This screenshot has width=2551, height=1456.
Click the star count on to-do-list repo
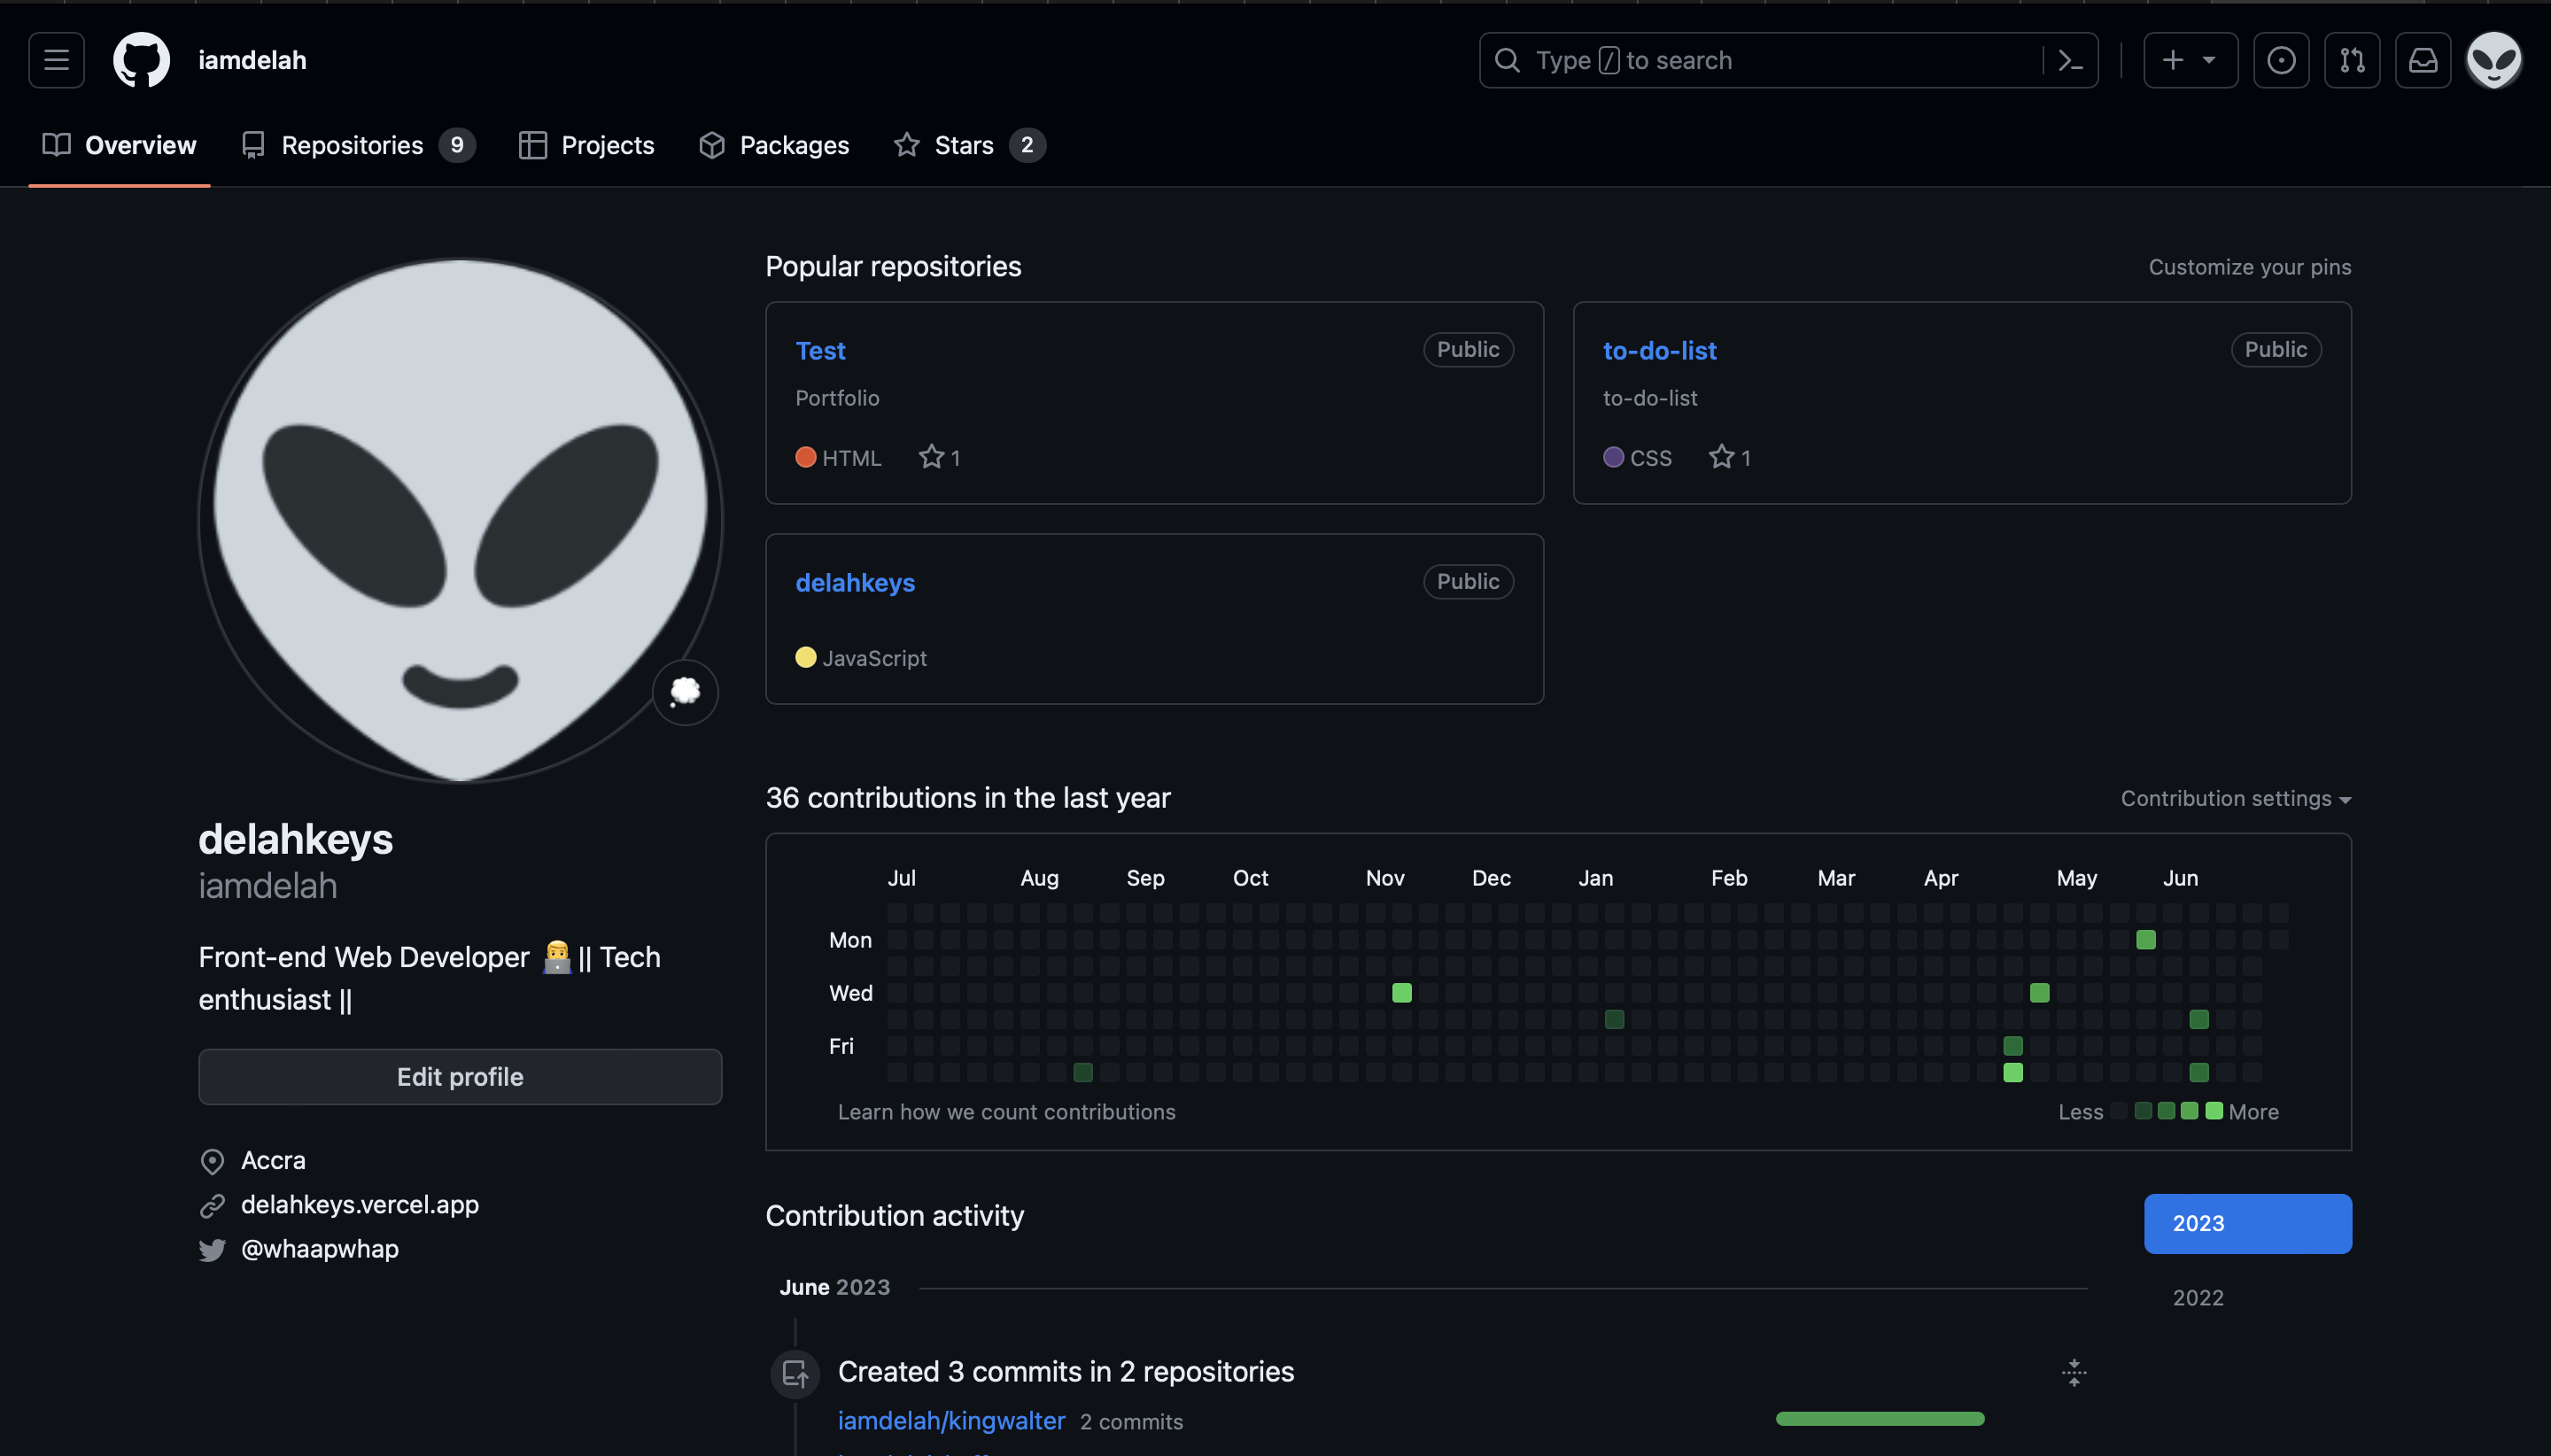click(1730, 457)
